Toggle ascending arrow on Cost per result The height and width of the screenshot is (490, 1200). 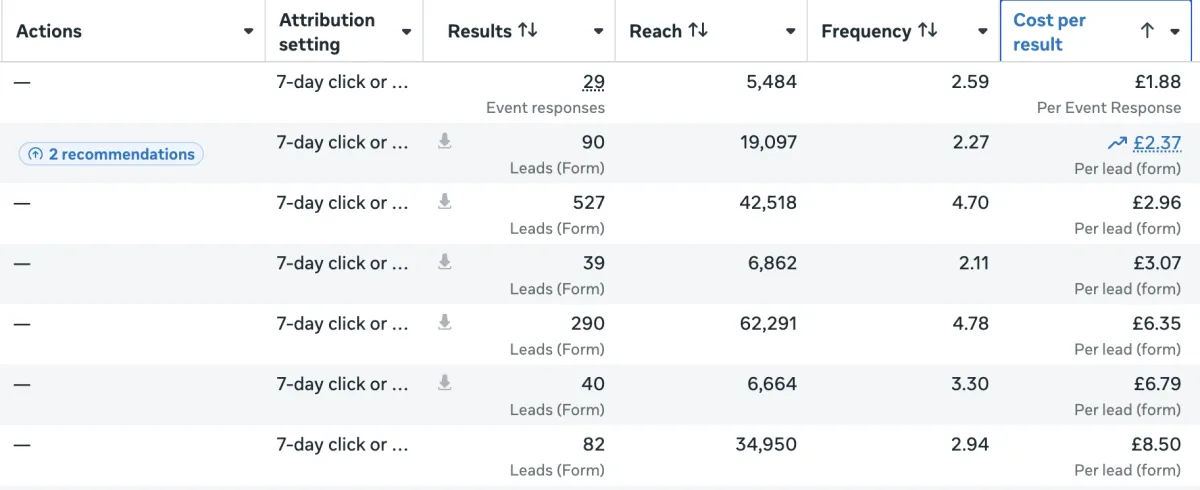pos(1147,31)
